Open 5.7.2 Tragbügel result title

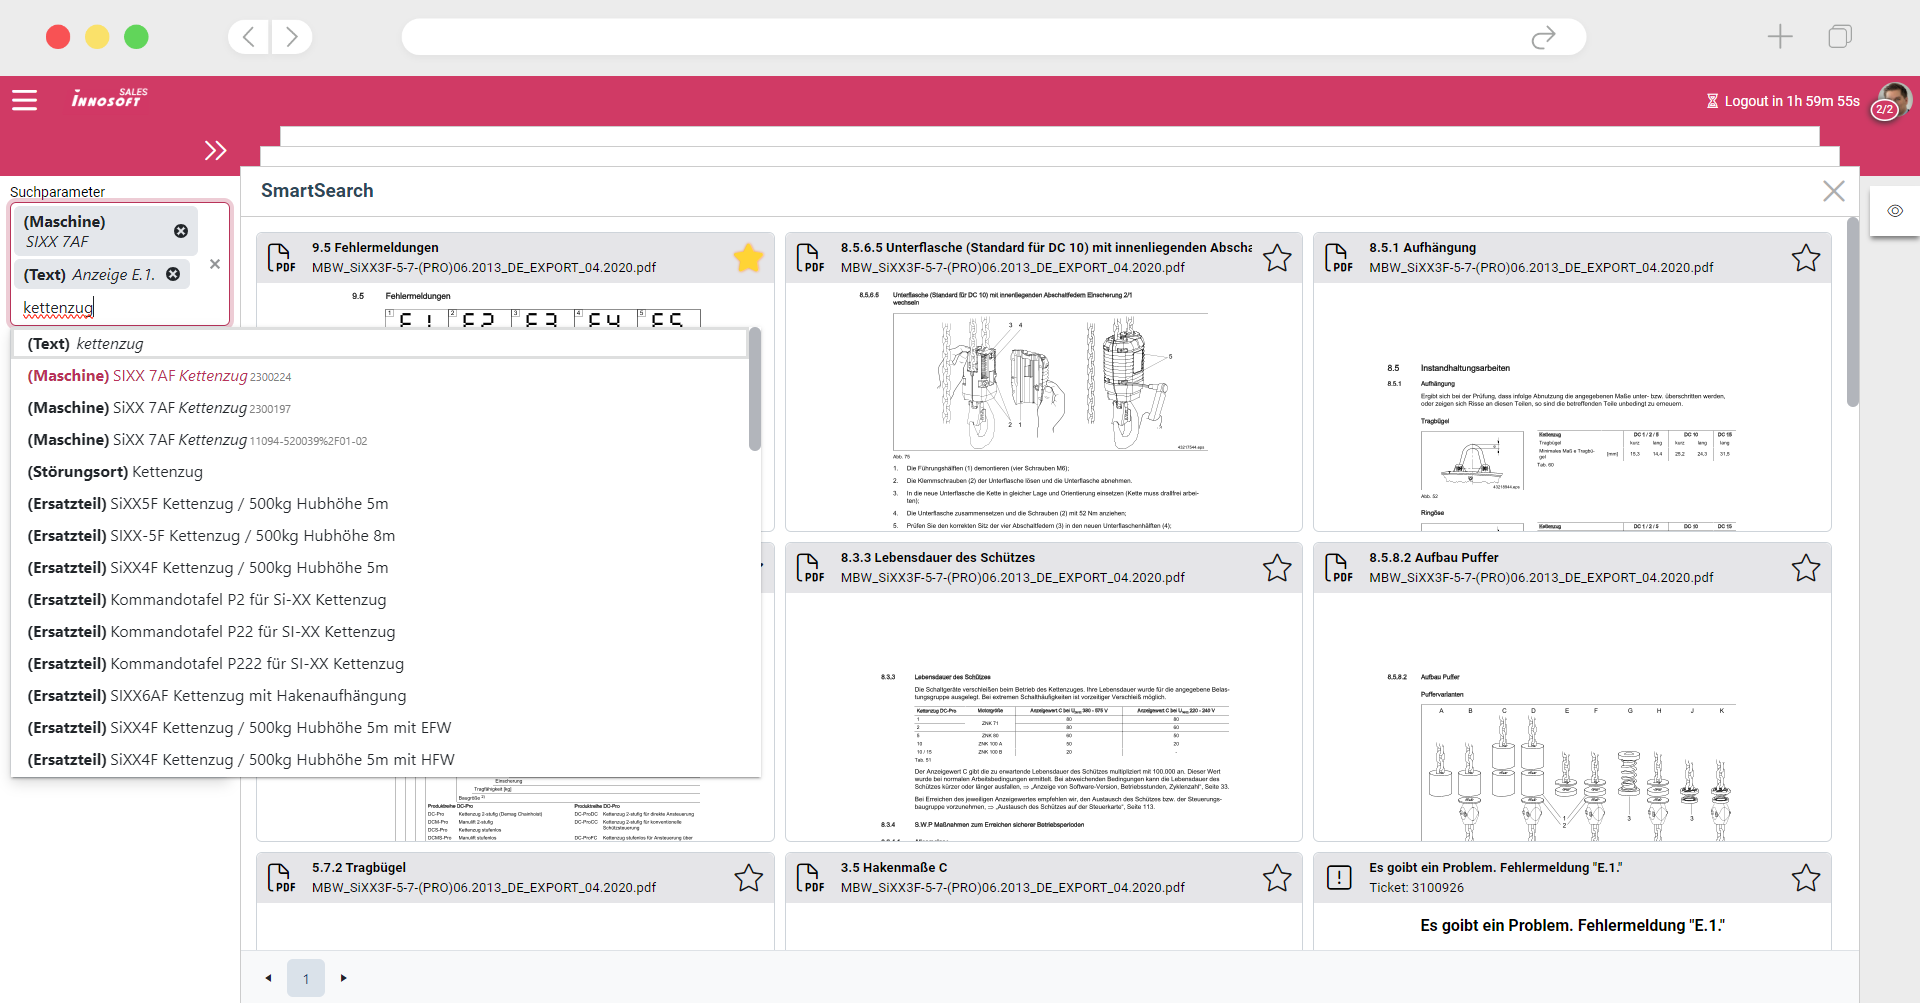(359, 868)
